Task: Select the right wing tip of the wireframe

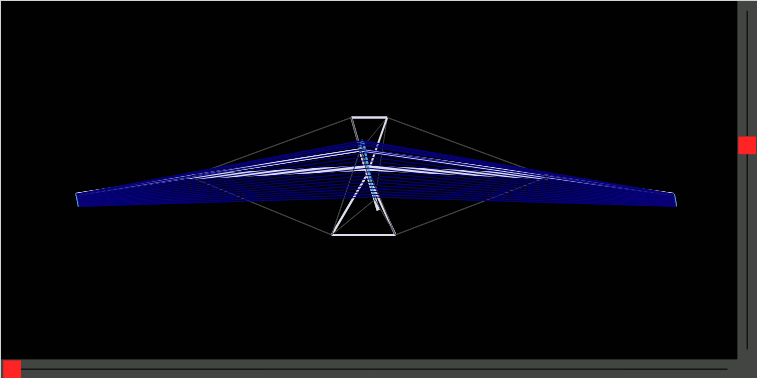Action: pyautogui.click(x=675, y=199)
